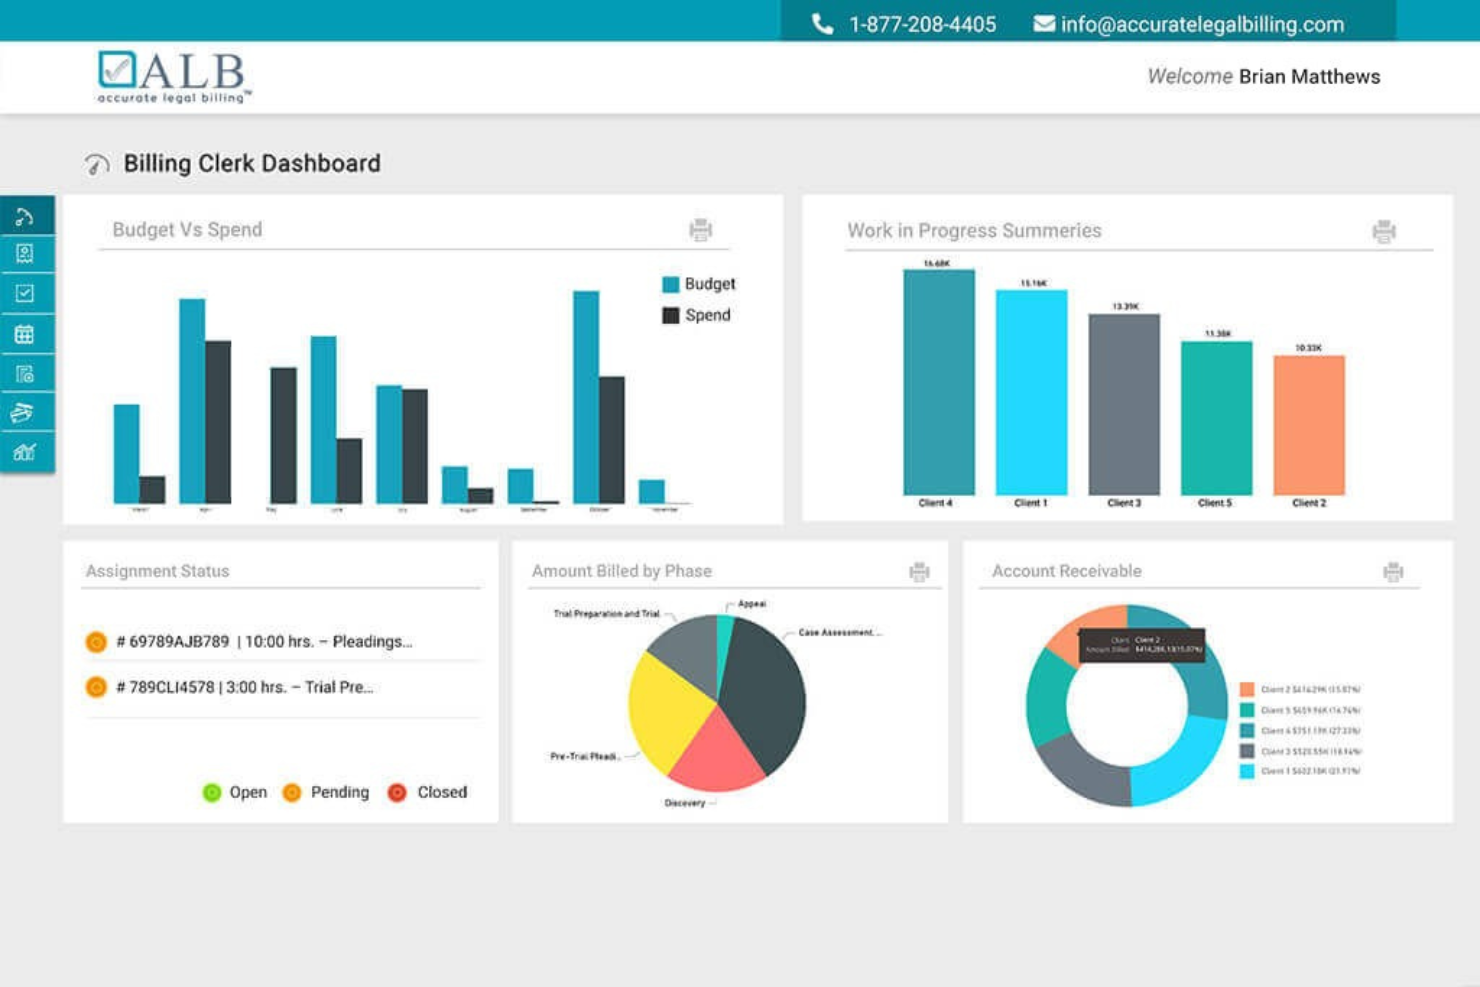This screenshot has width=1480, height=987.
Task: Open the document settings icon in sidebar
Action: click(x=25, y=374)
